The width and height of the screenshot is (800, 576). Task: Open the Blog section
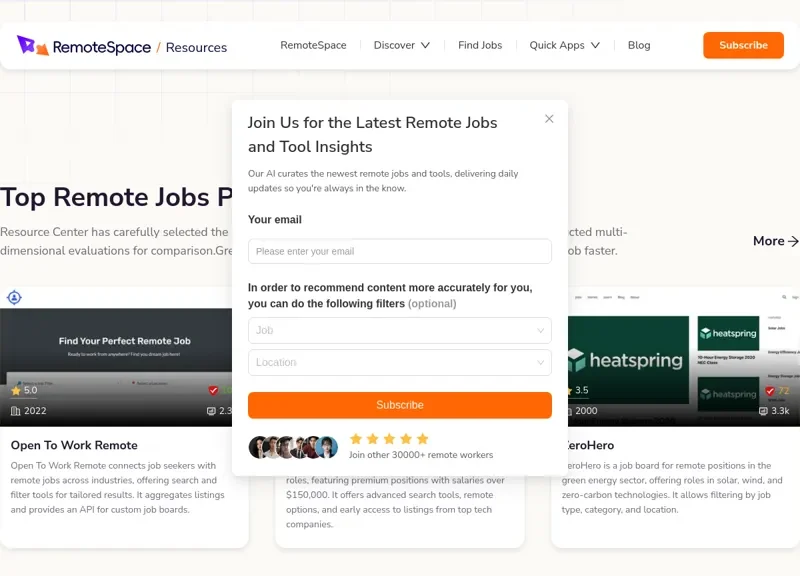[x=639, y=45]
